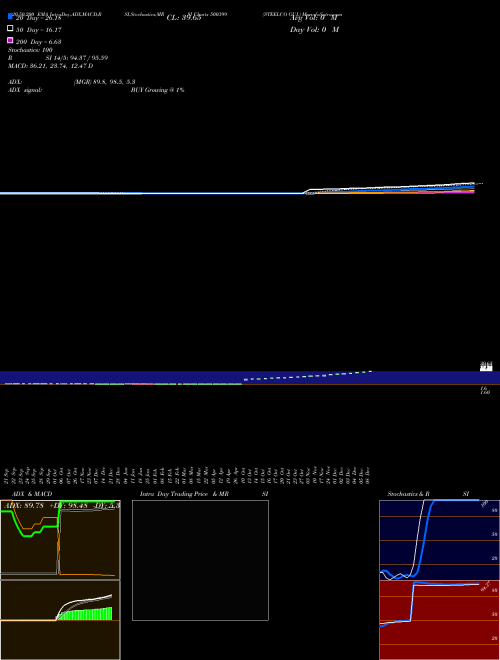The image size is (500, 660).
Task: Open the MACD histogram thumbnail with green bars
Action: click(60, 620)
